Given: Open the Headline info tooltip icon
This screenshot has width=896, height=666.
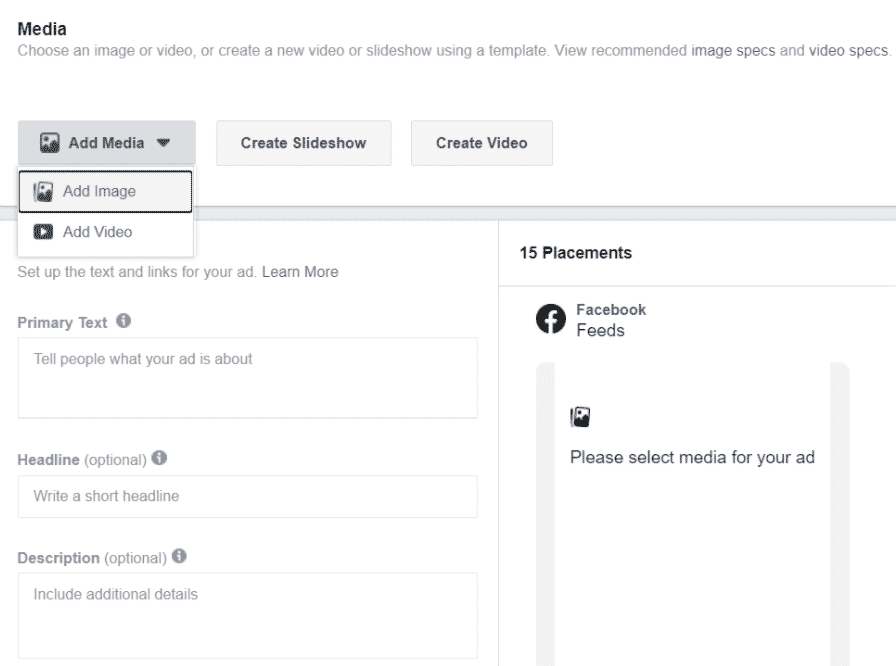Looking at the screenshot, I should [159, 458].
